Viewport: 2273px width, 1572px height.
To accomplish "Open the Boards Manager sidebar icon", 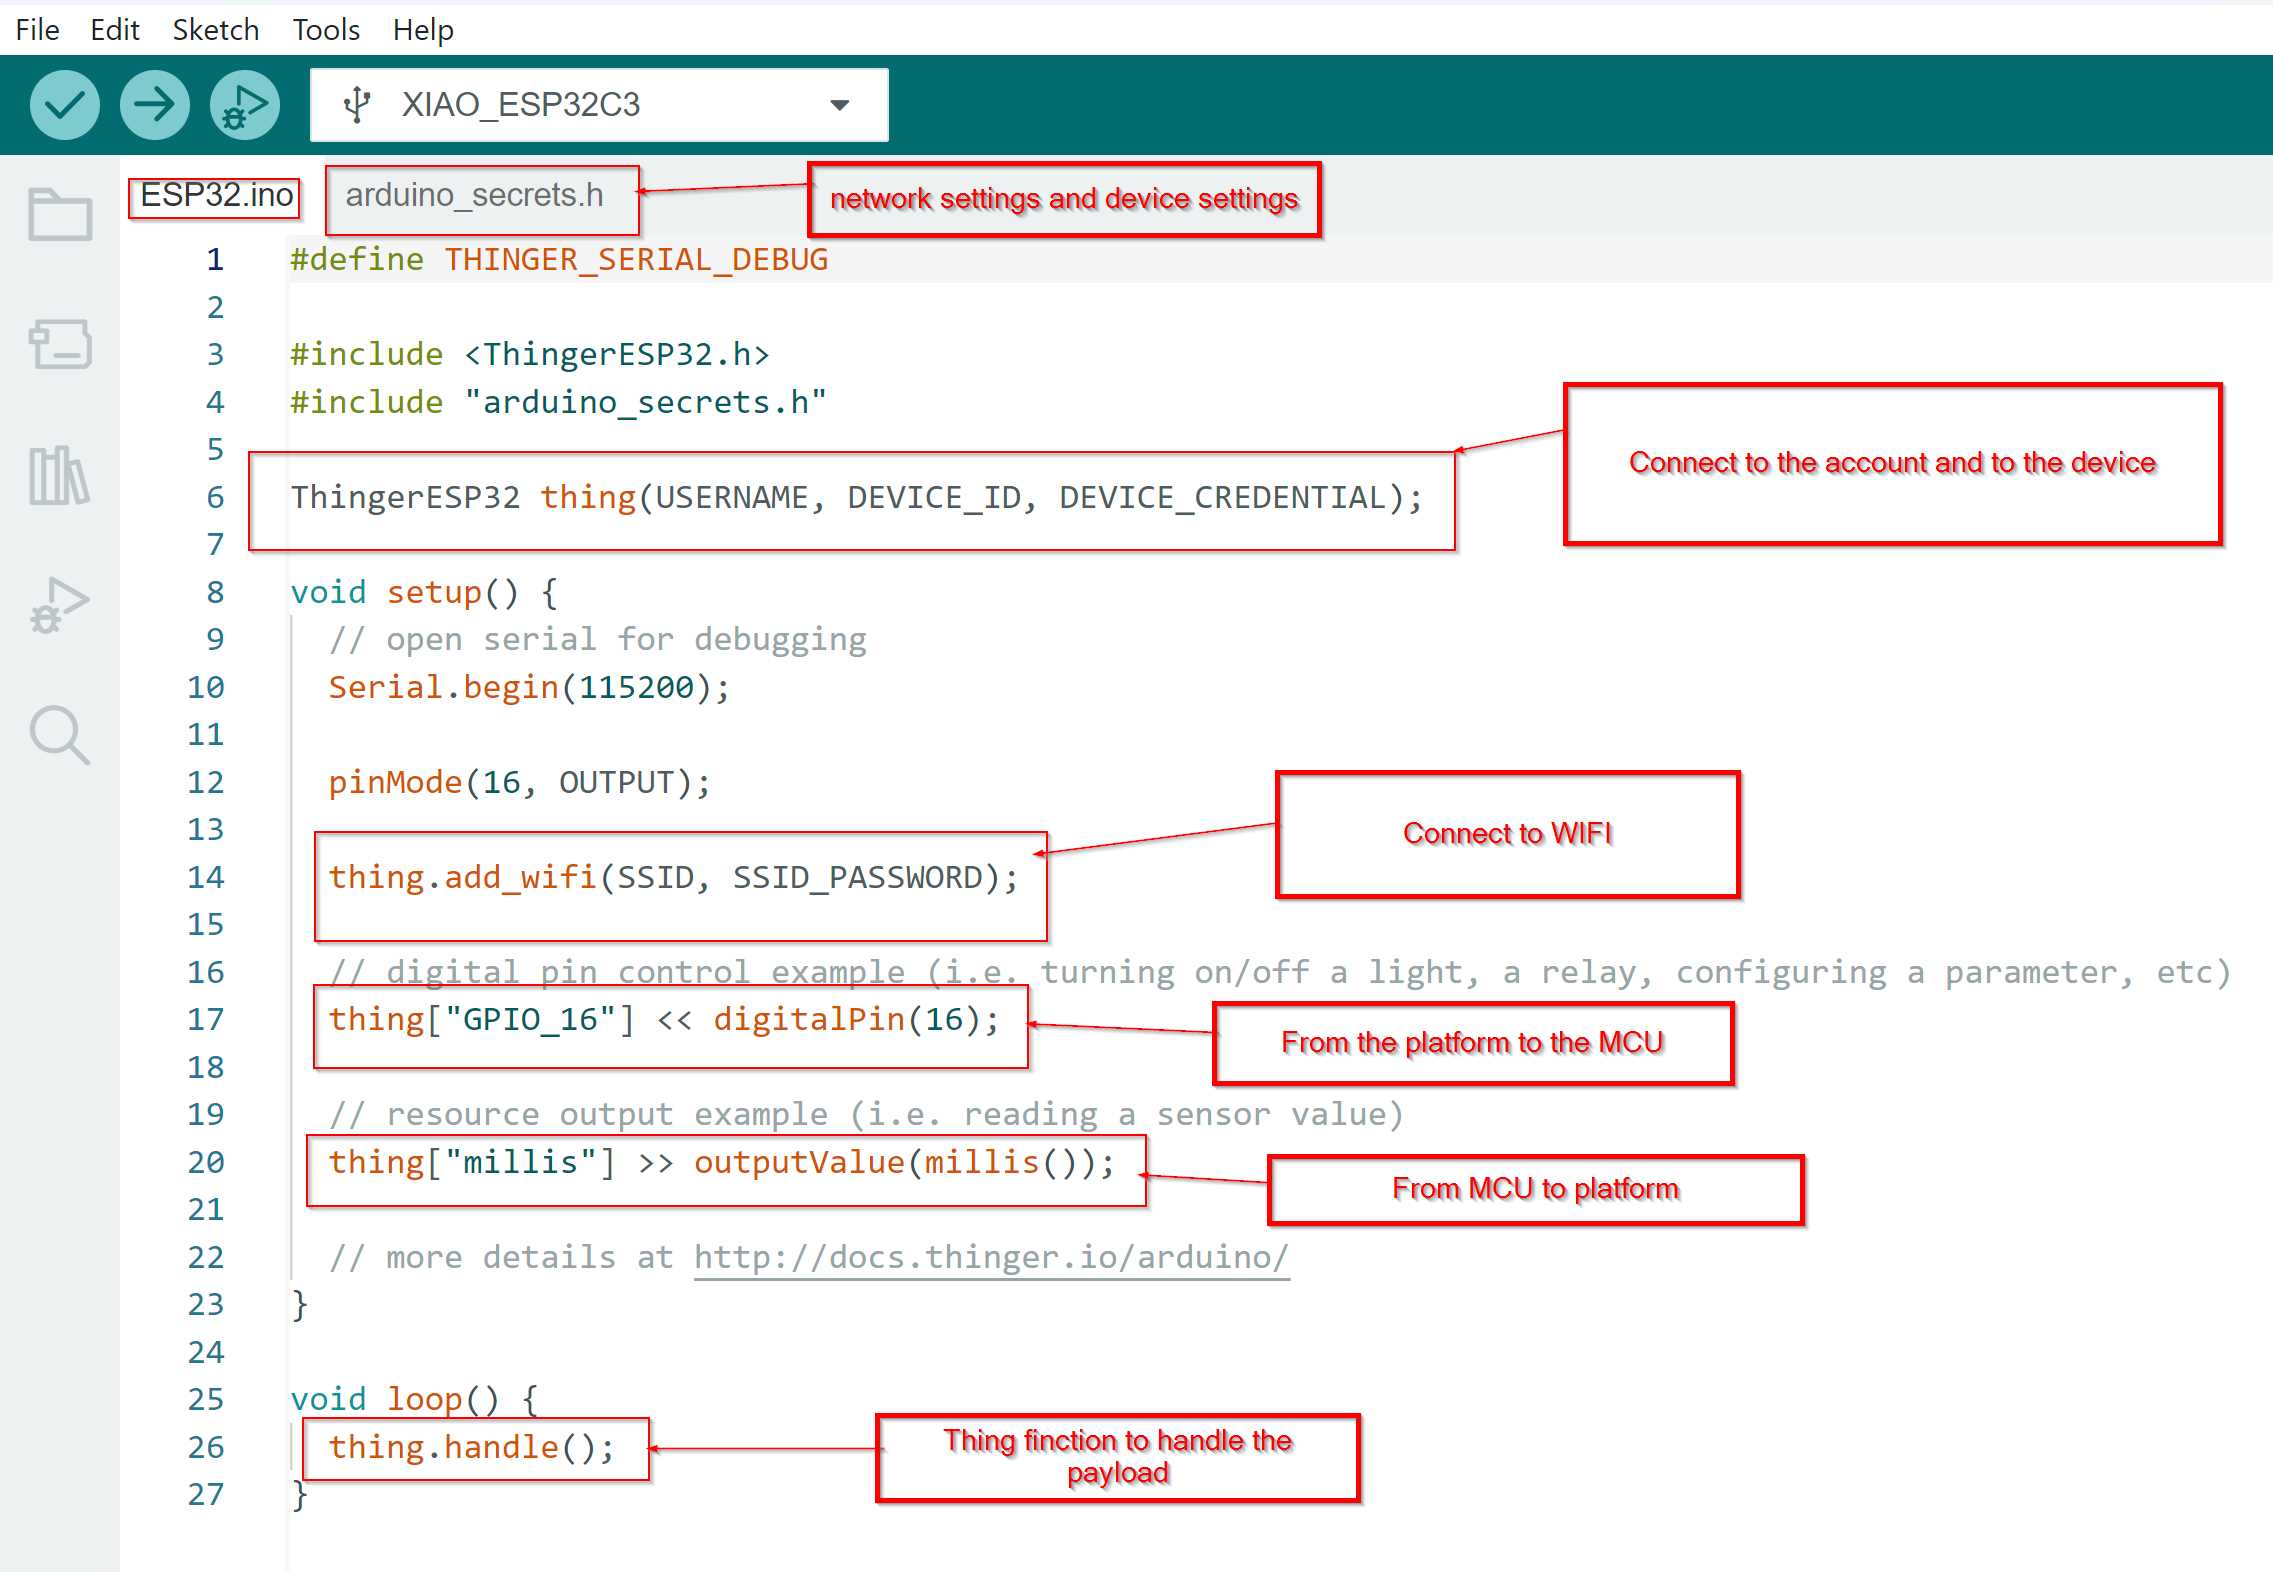I will (60, 344).
